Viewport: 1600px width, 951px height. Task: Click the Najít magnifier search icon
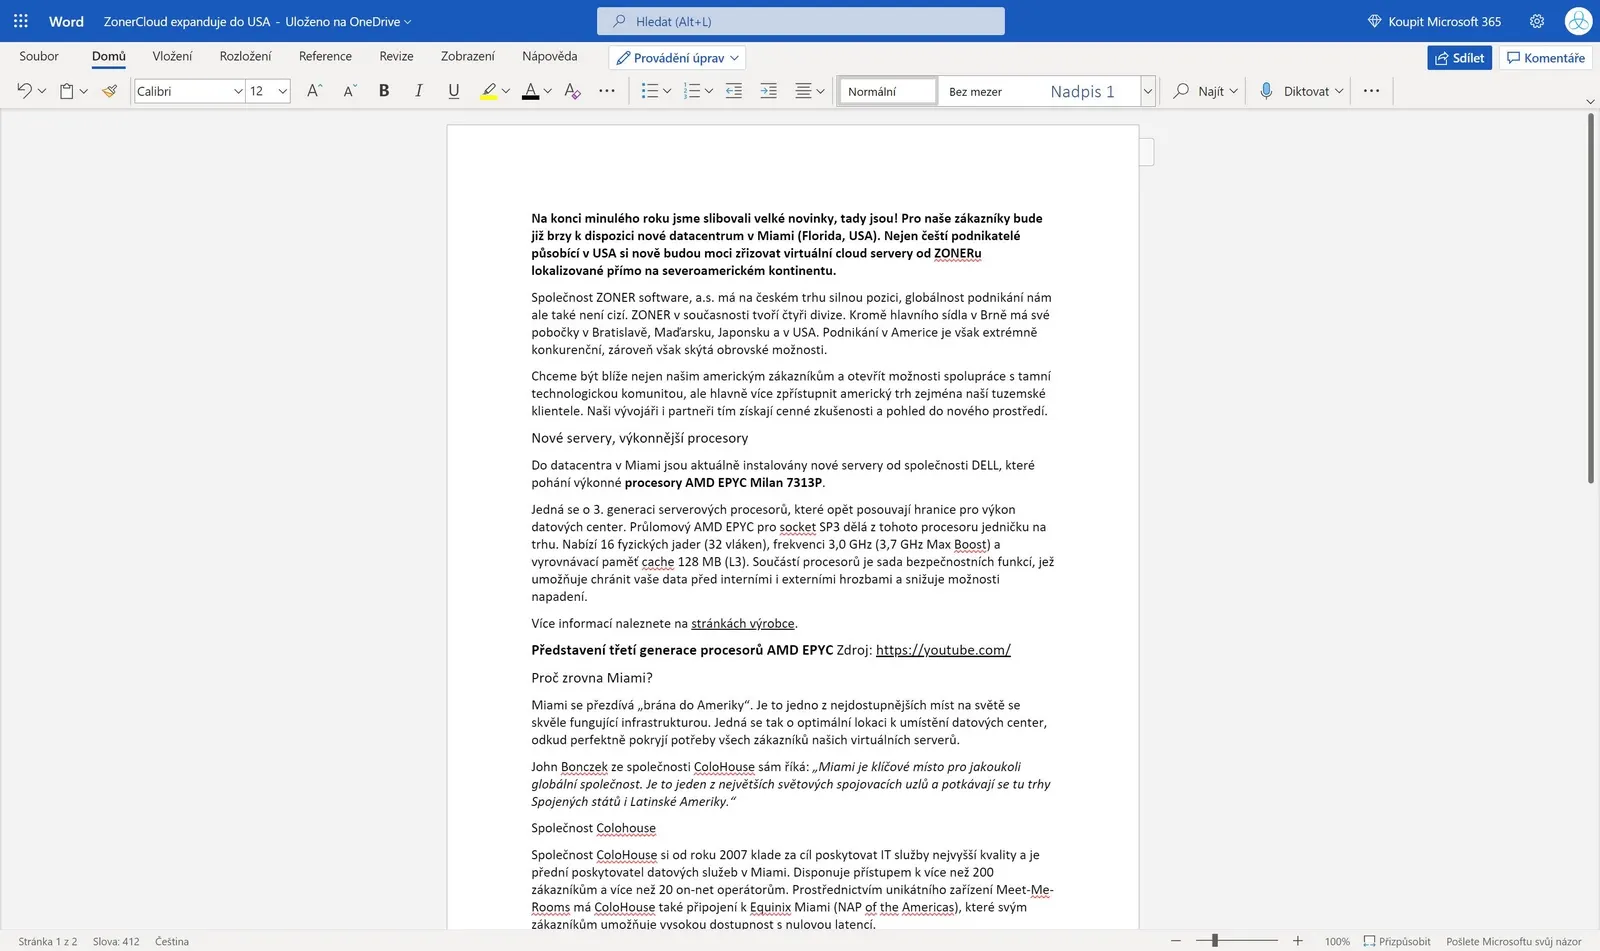pyautogui.click(x=1181, y=91)
